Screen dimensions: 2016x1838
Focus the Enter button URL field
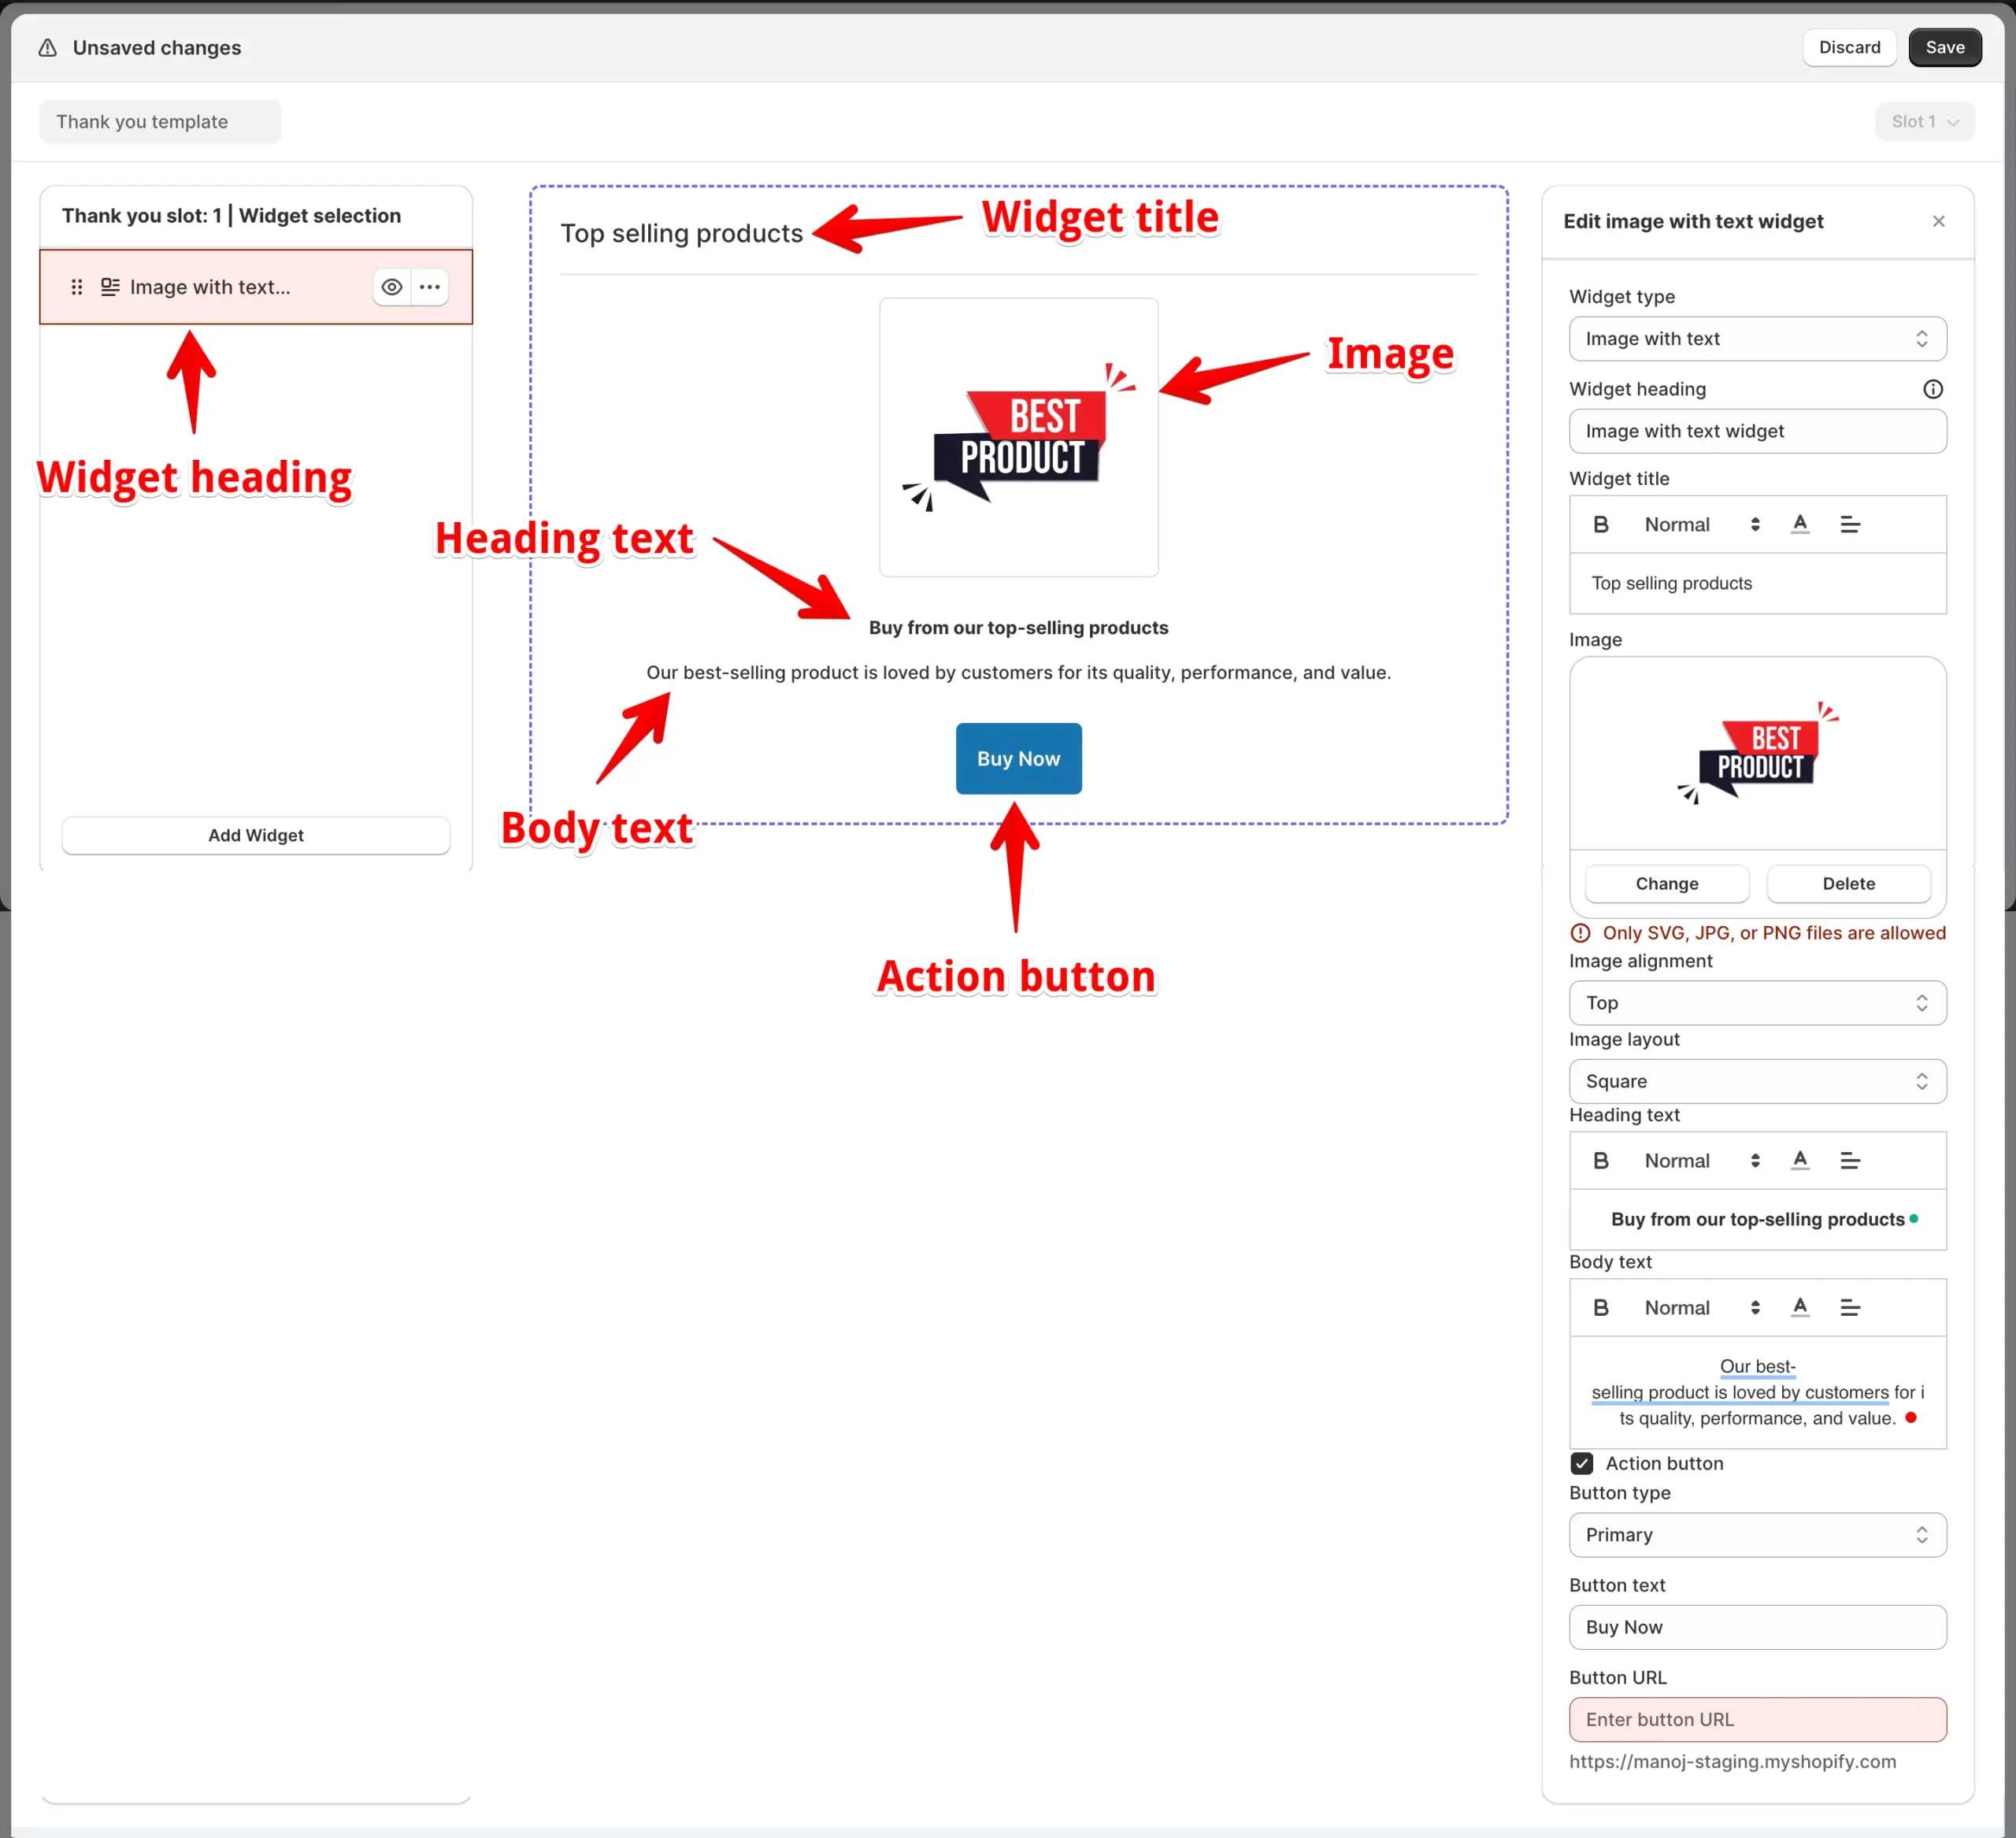1757,1719
